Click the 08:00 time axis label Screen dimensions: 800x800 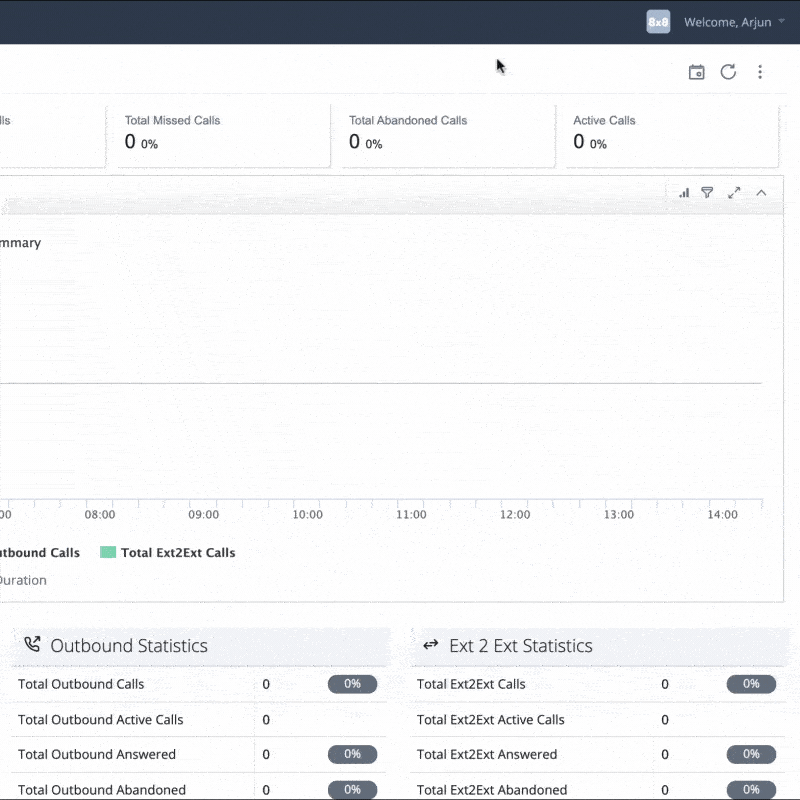(100, 514)
